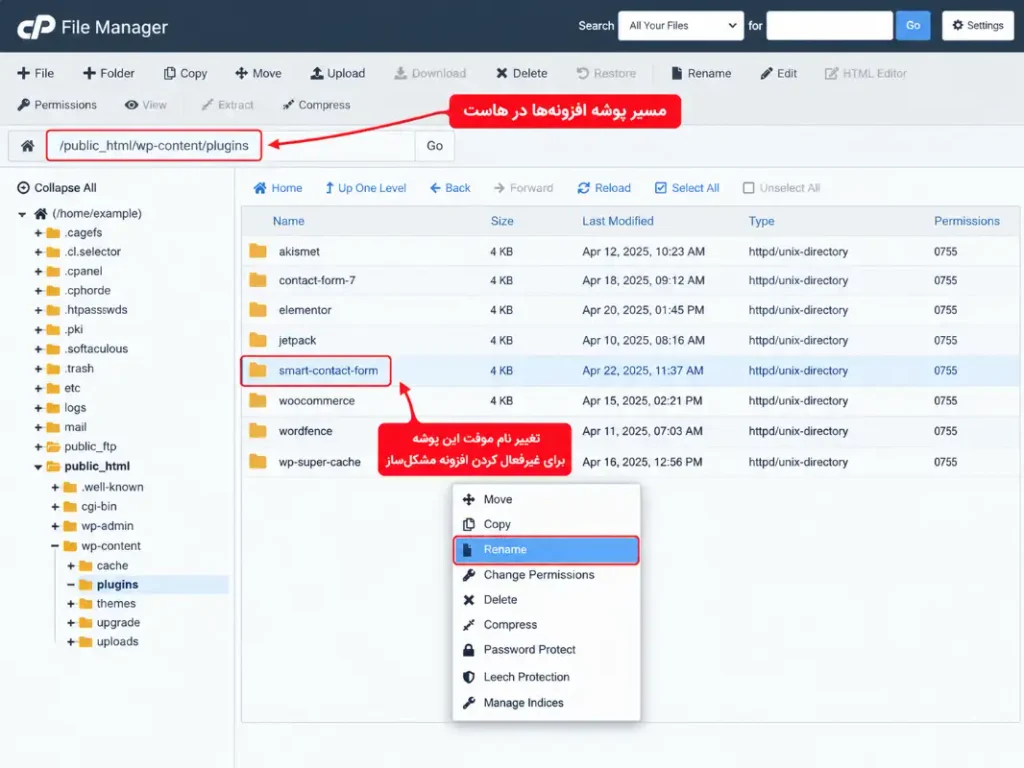The width and height of the screenshot is (1024, 768).
Task: Click the woocommerce folder icon
Action: [258, 400]
